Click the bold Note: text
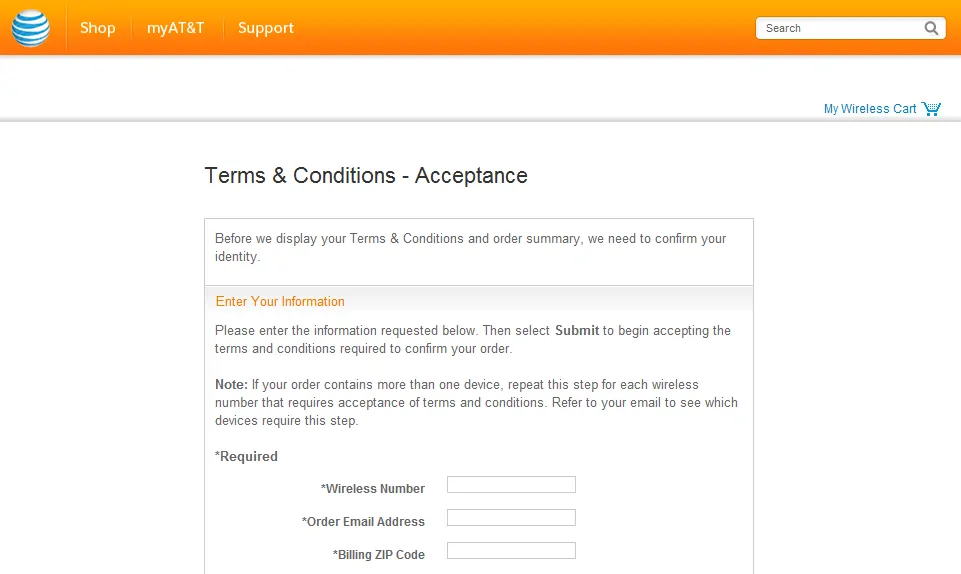The width and height of the screenshot is (961, 574). 231,385
